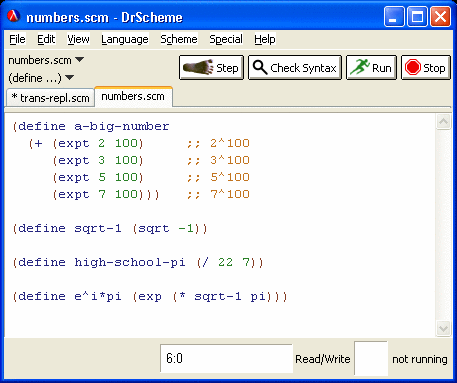This screenshot has height=383, width=457.
Task: Close the DrScheme window
Action: click(441, 16)
